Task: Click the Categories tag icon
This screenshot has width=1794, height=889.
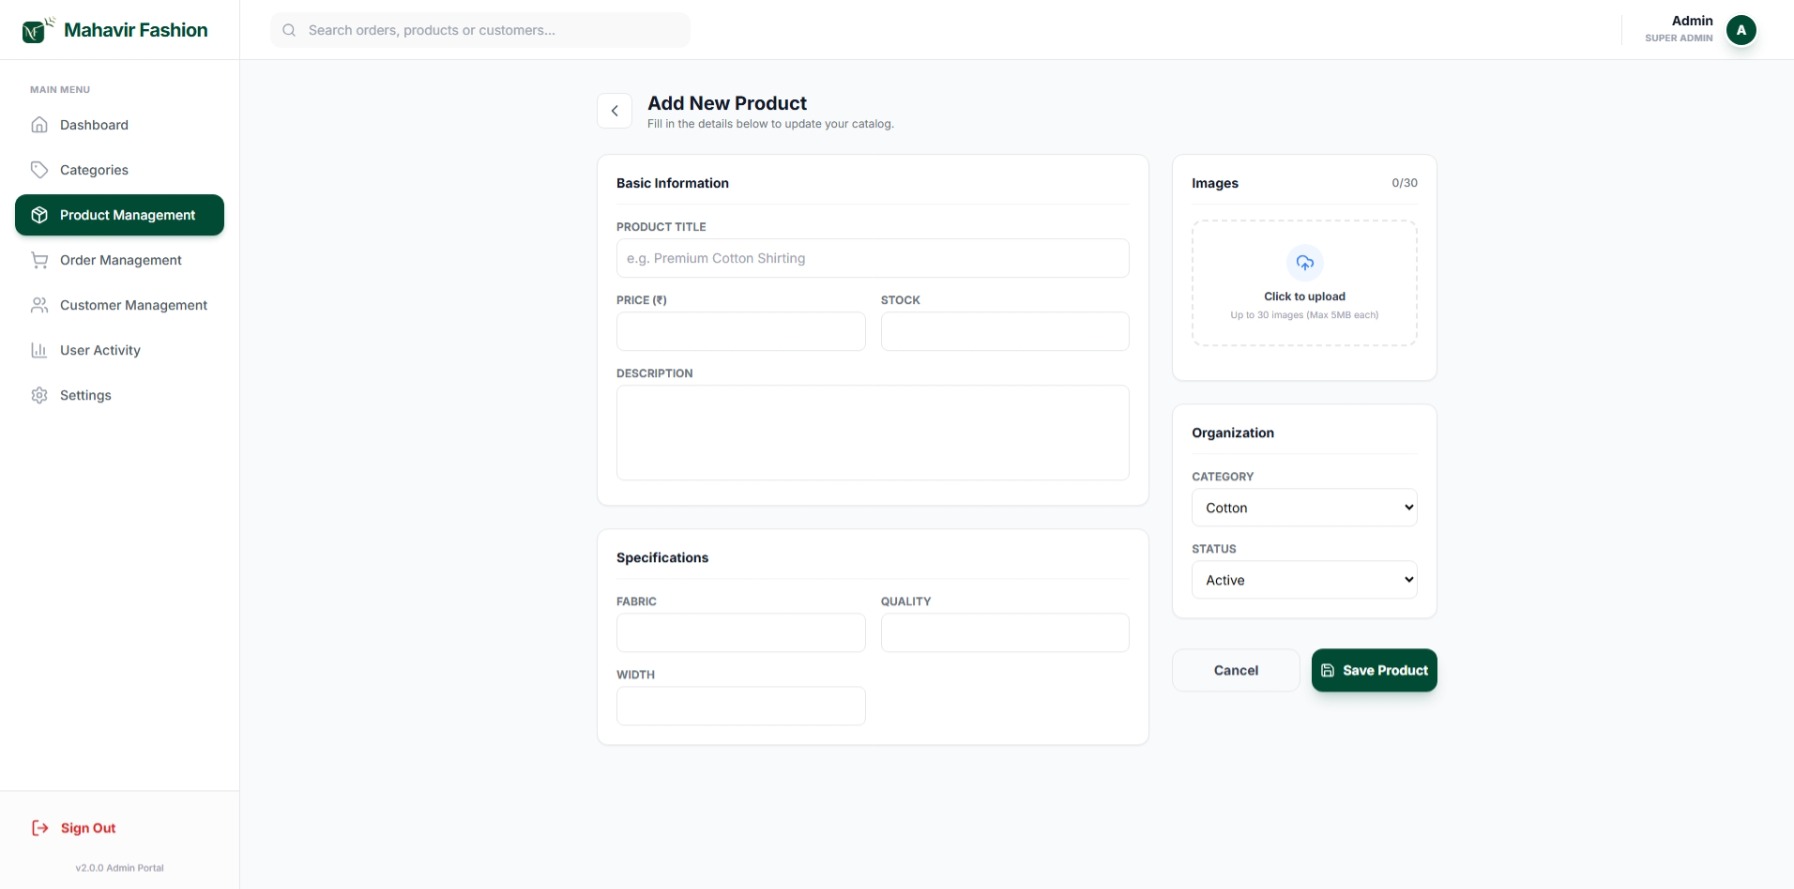Action: tap(39, 170)
